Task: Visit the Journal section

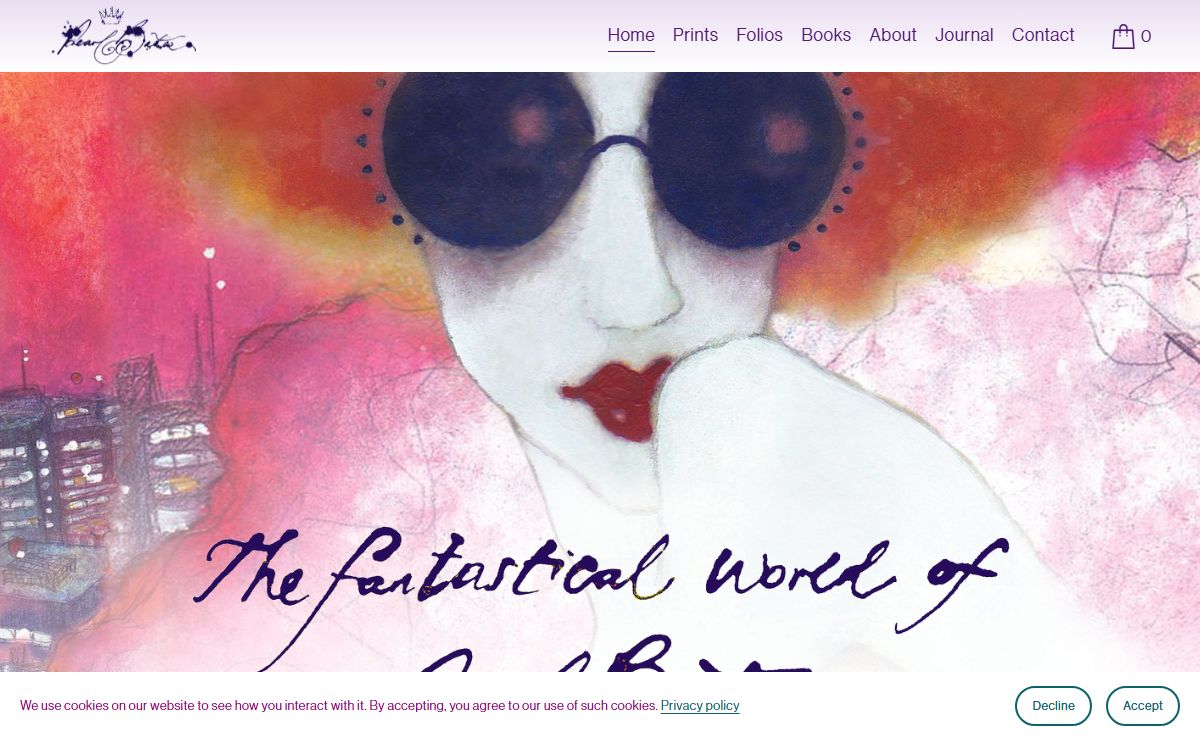Action: point(964,35)
